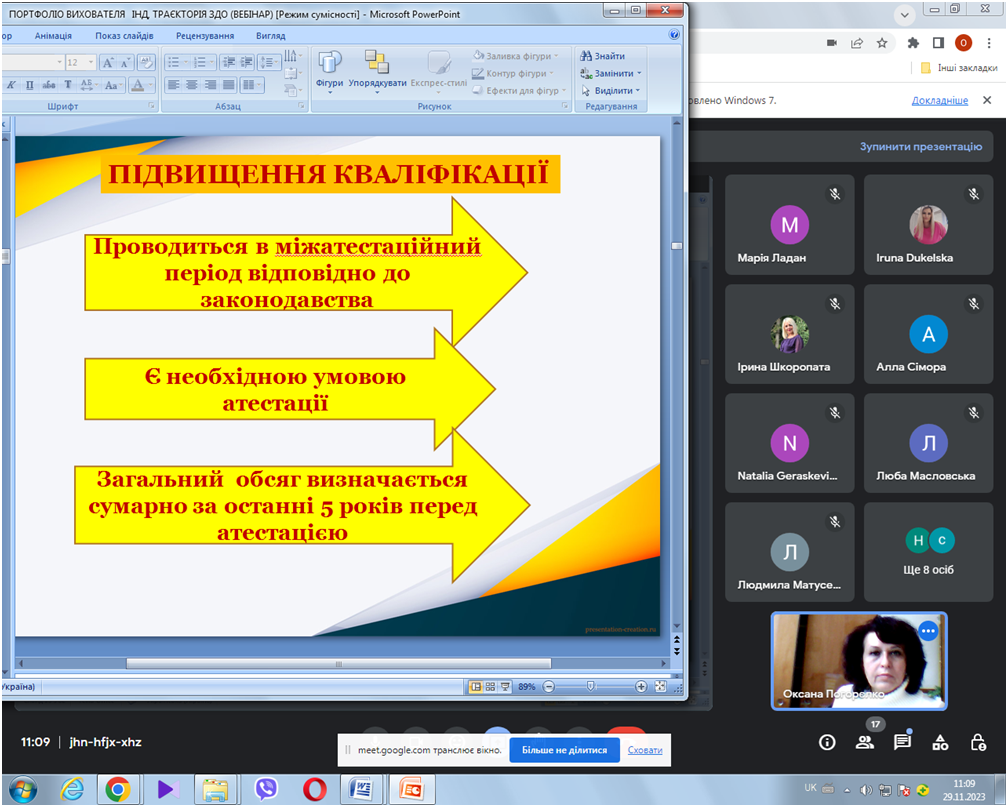Open the Вигляд ribbon tab
The image size is (1008, 807).
tap(271, 36)
